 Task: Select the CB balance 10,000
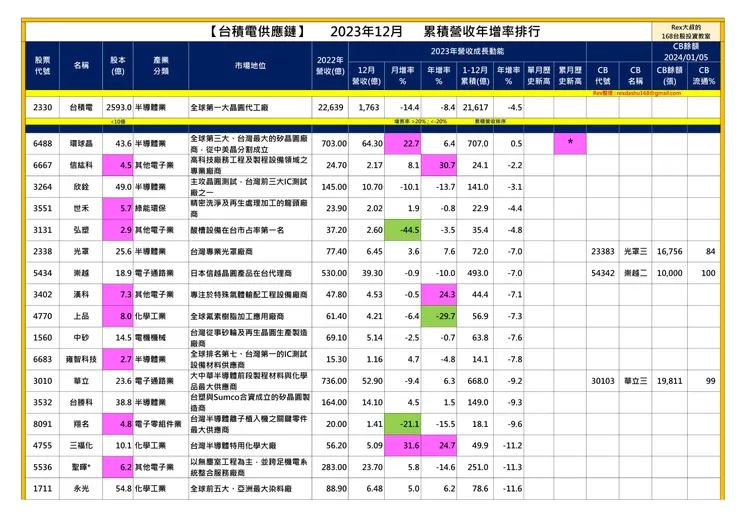pyautogui.click(x=669, y=273)
